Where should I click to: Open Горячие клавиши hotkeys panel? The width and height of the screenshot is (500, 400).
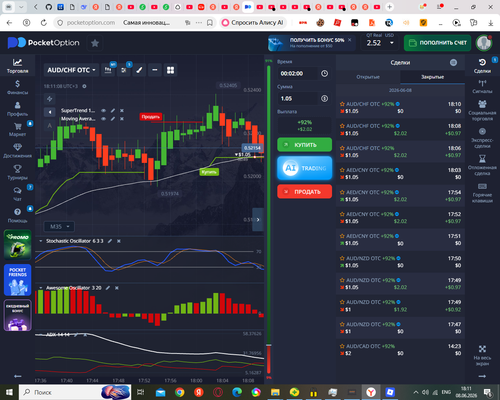click(x=482, y=193)
